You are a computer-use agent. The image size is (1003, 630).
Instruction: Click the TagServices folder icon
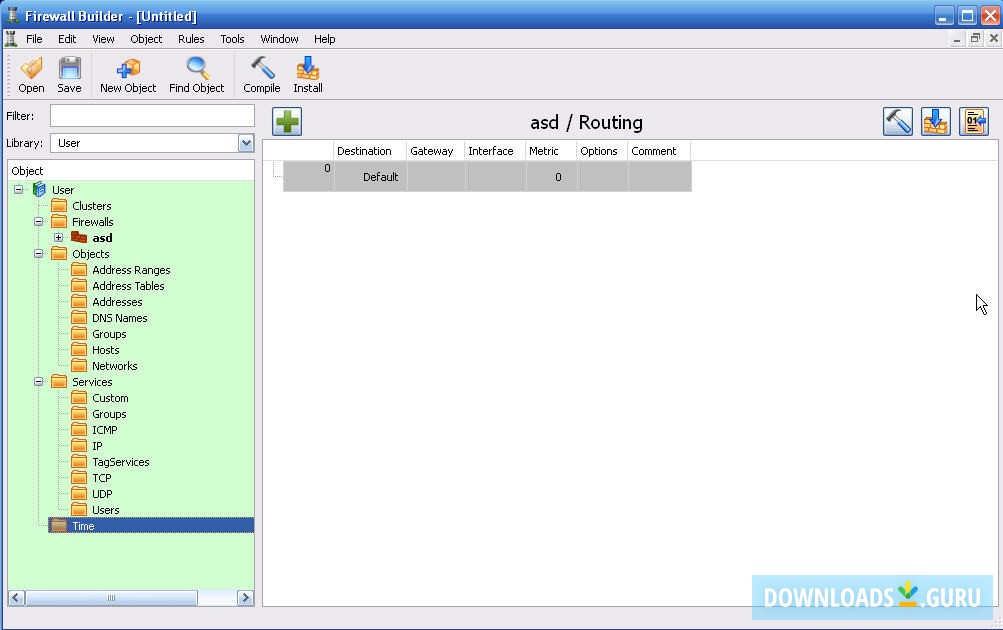pos(79,461)
